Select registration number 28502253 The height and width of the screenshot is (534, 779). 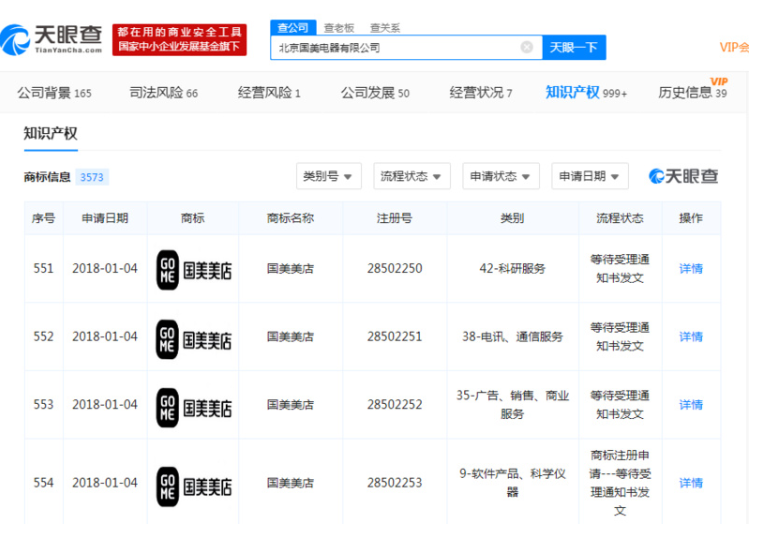(394, 483)
